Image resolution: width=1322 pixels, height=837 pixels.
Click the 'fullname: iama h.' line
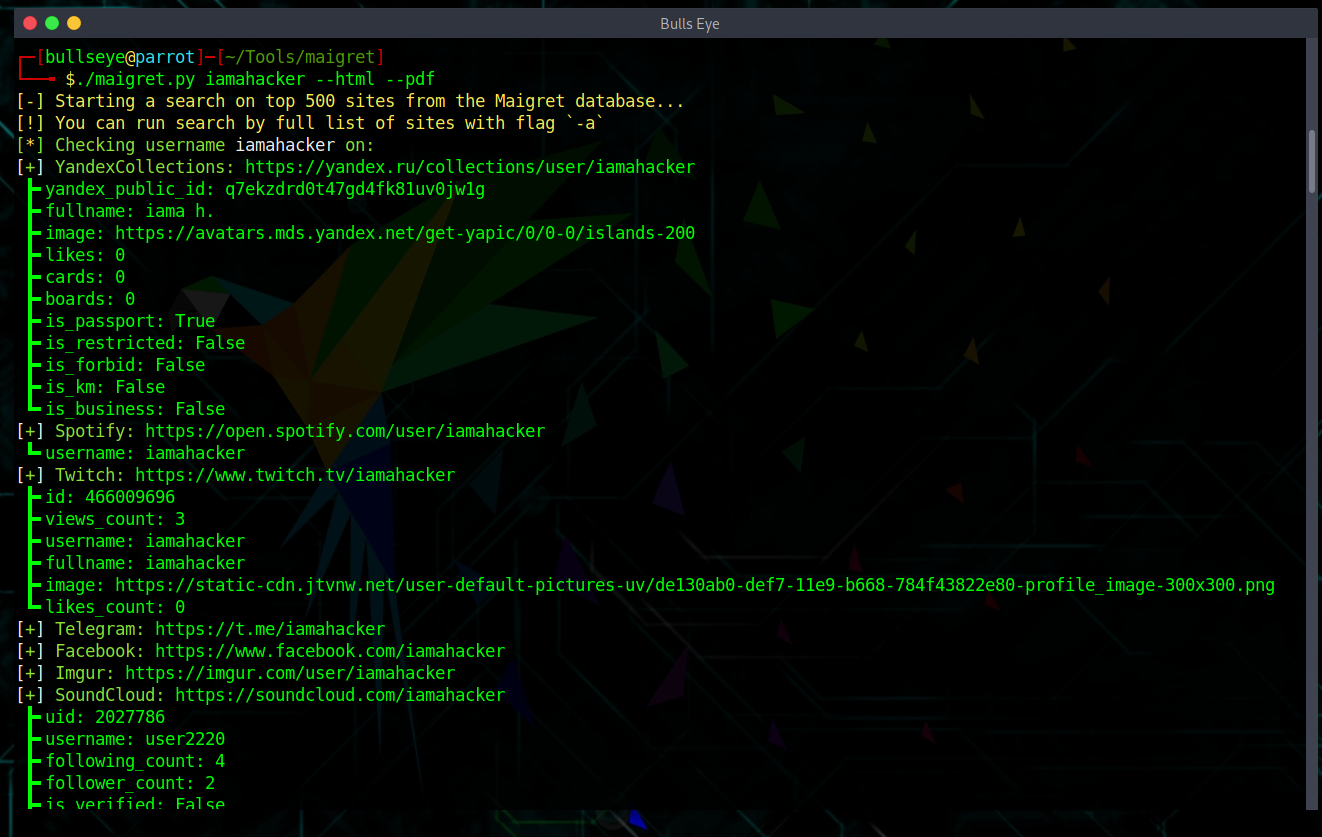click(x=130, y=211)
